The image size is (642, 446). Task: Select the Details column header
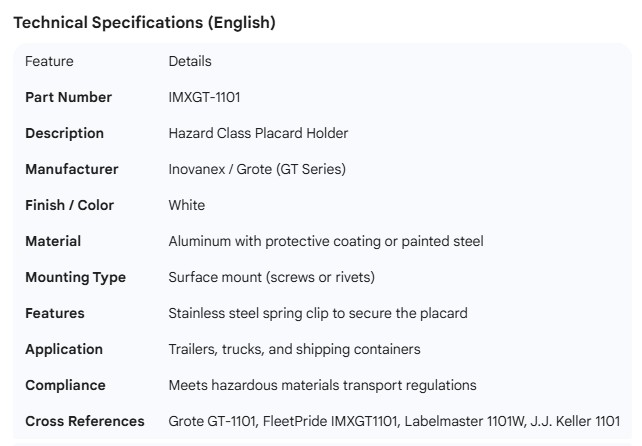click(x=190, y=61)
